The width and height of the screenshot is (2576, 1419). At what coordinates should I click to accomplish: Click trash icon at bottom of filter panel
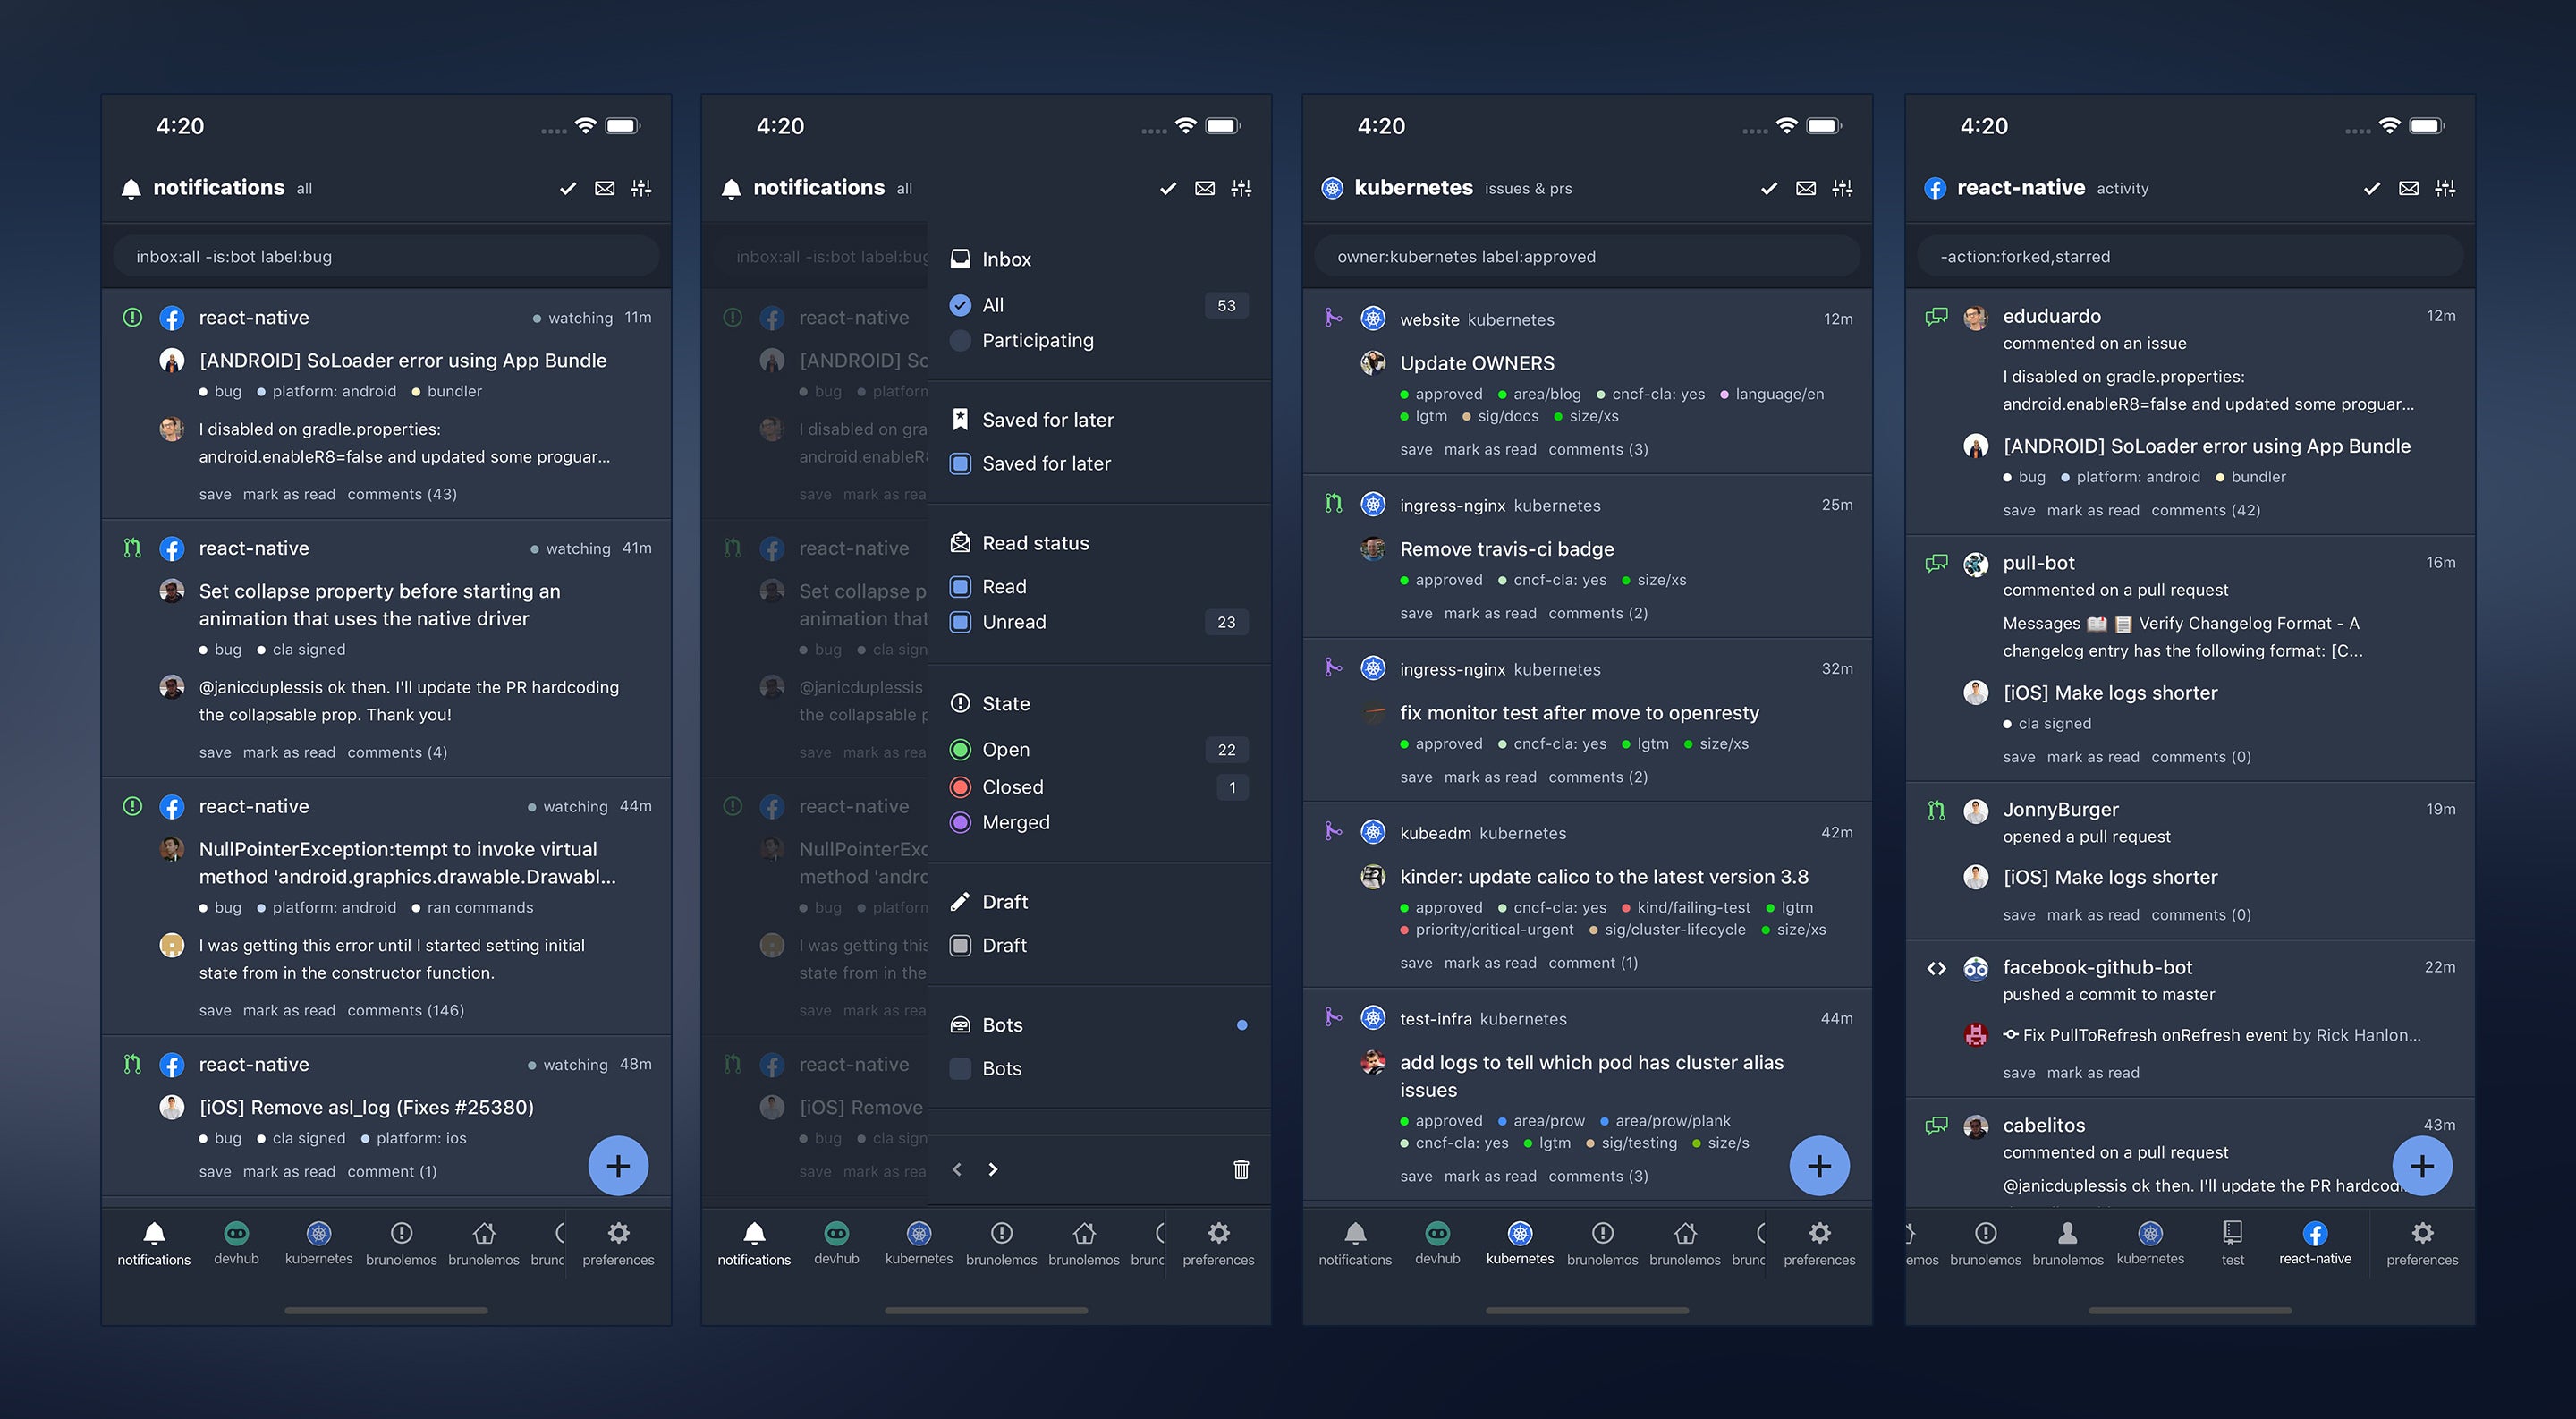pyautogui.click(x=1241, y=1169)
